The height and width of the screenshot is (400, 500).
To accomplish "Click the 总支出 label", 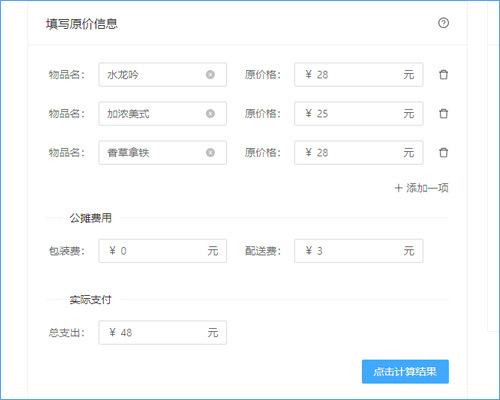I will [67, 332].
